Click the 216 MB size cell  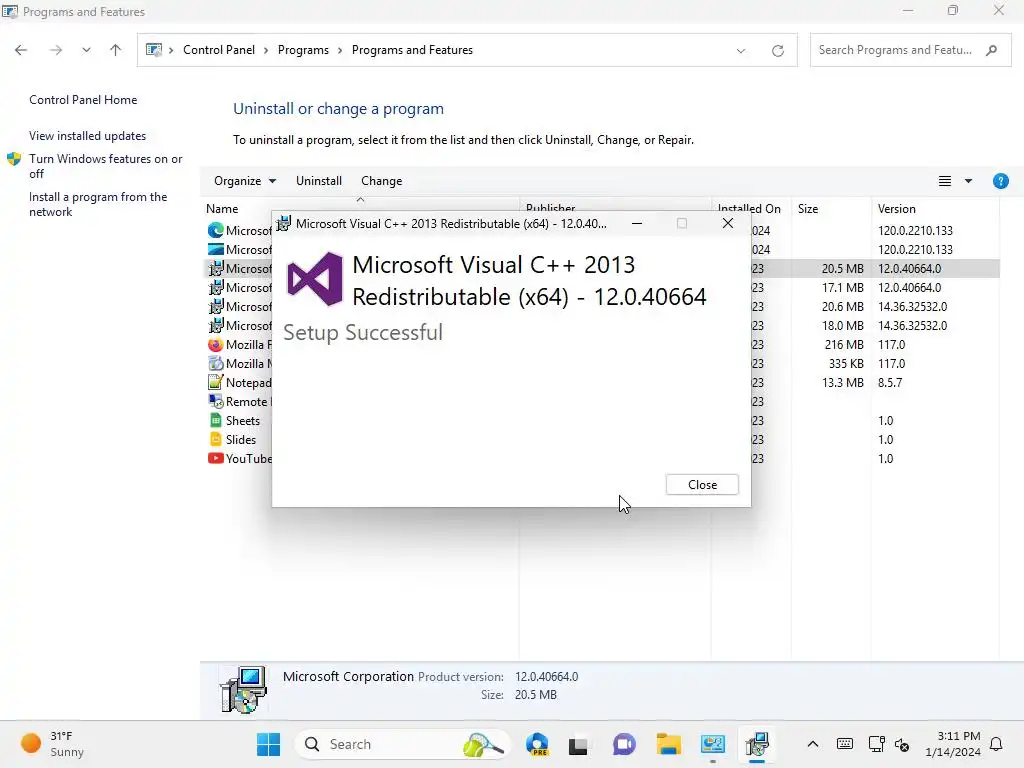click(x=844, y=344)
